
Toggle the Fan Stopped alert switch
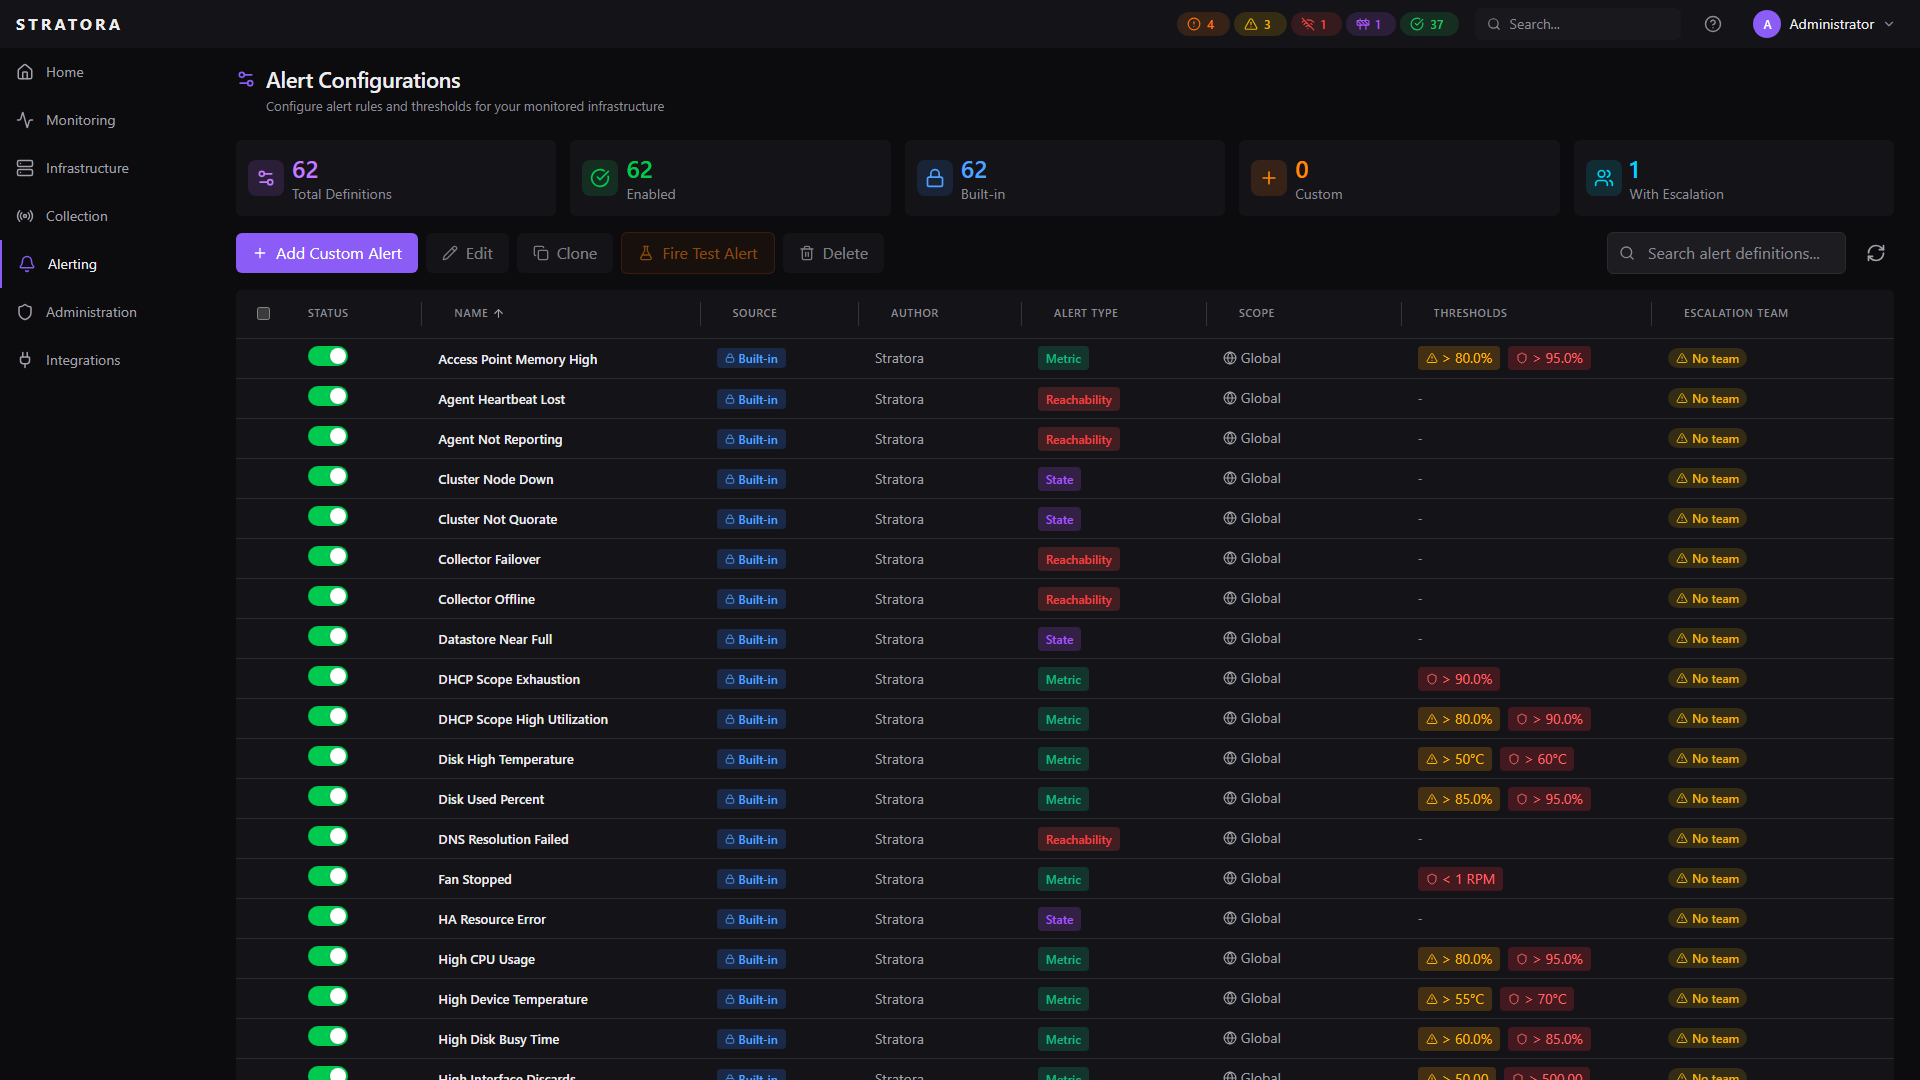tap(328, 876)
